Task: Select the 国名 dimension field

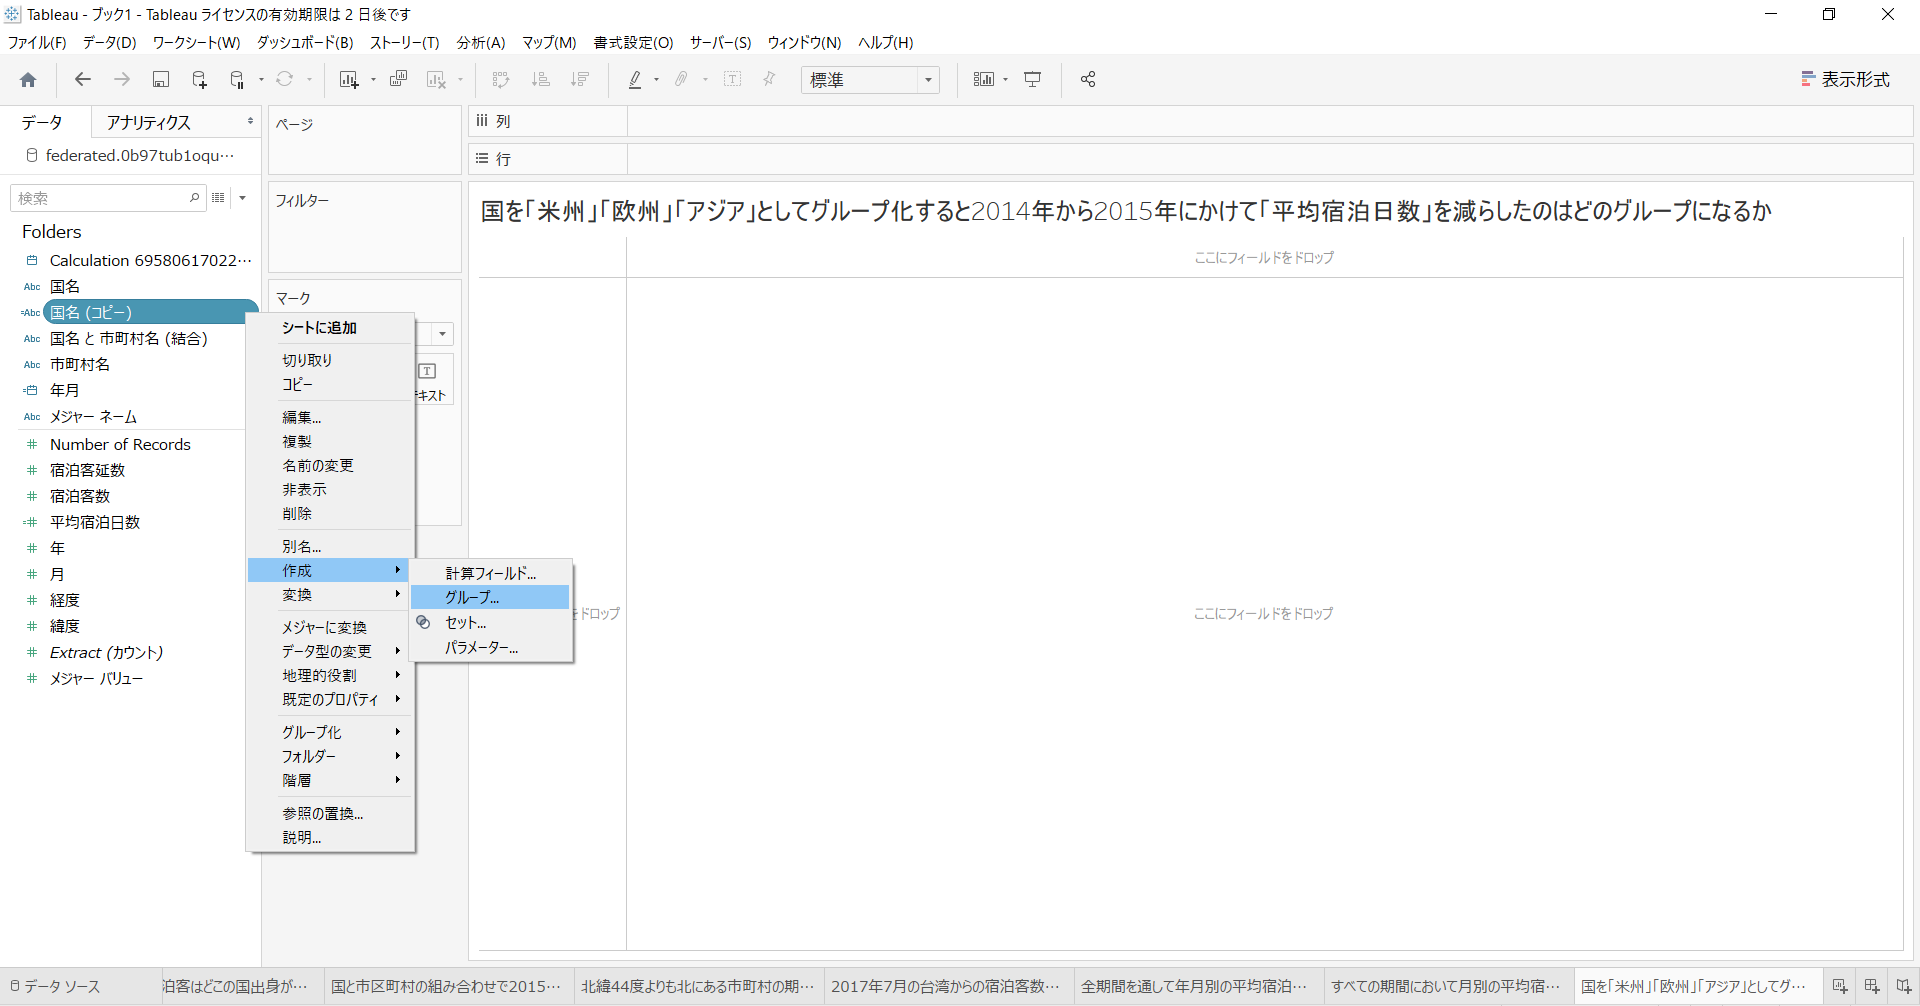Action: [x=65, y=286]
